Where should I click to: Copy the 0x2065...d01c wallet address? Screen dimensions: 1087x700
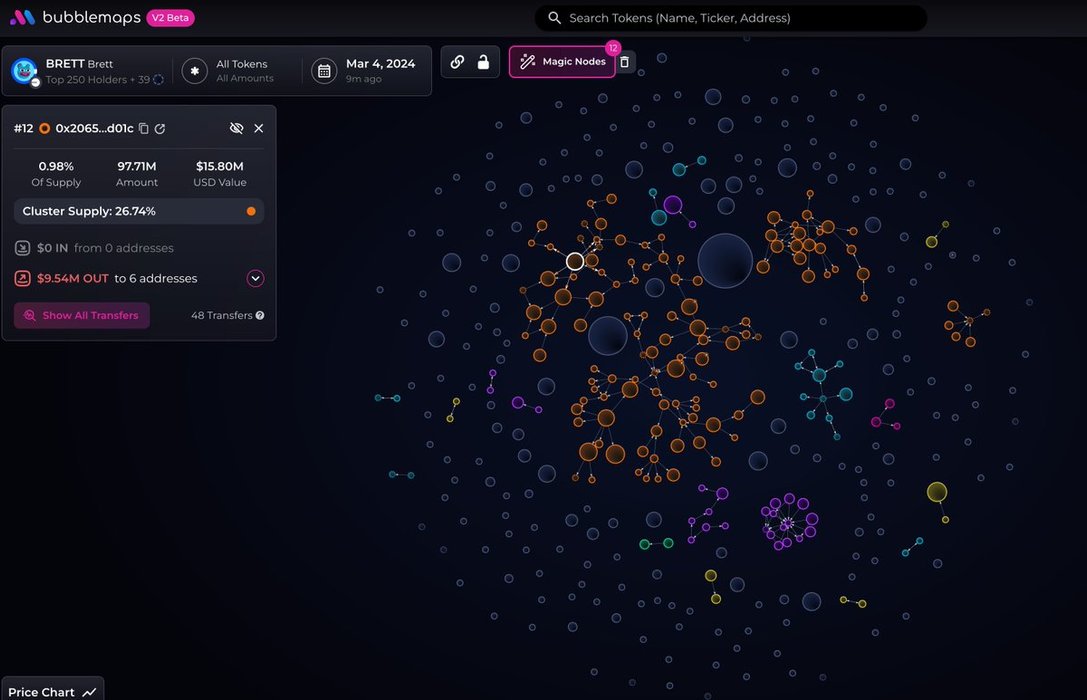coord(144,129)
